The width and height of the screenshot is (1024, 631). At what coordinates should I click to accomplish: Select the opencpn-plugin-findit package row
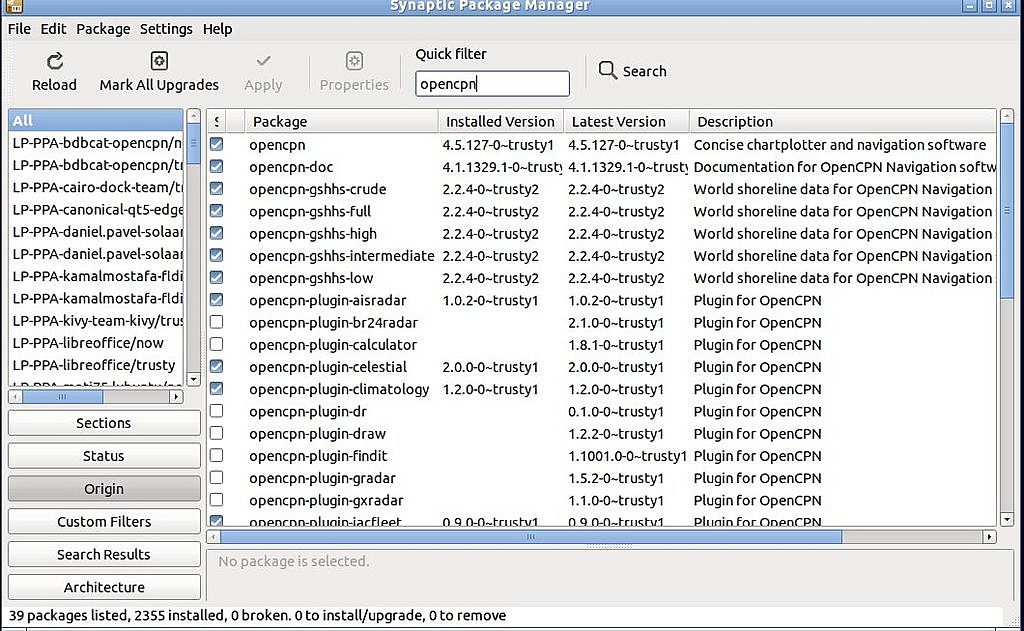[x=602, y=455]
